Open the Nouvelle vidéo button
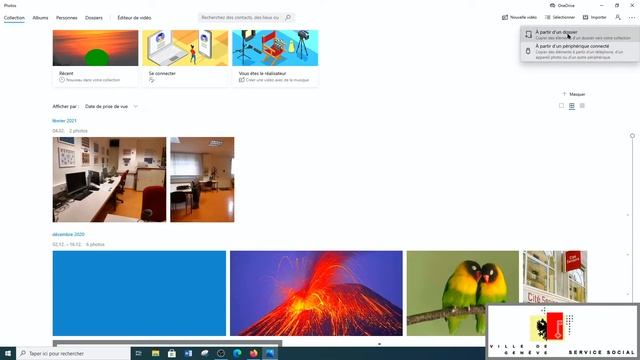Image resolution: width=640 pixels, height=360 pixels. pos(519,18)
